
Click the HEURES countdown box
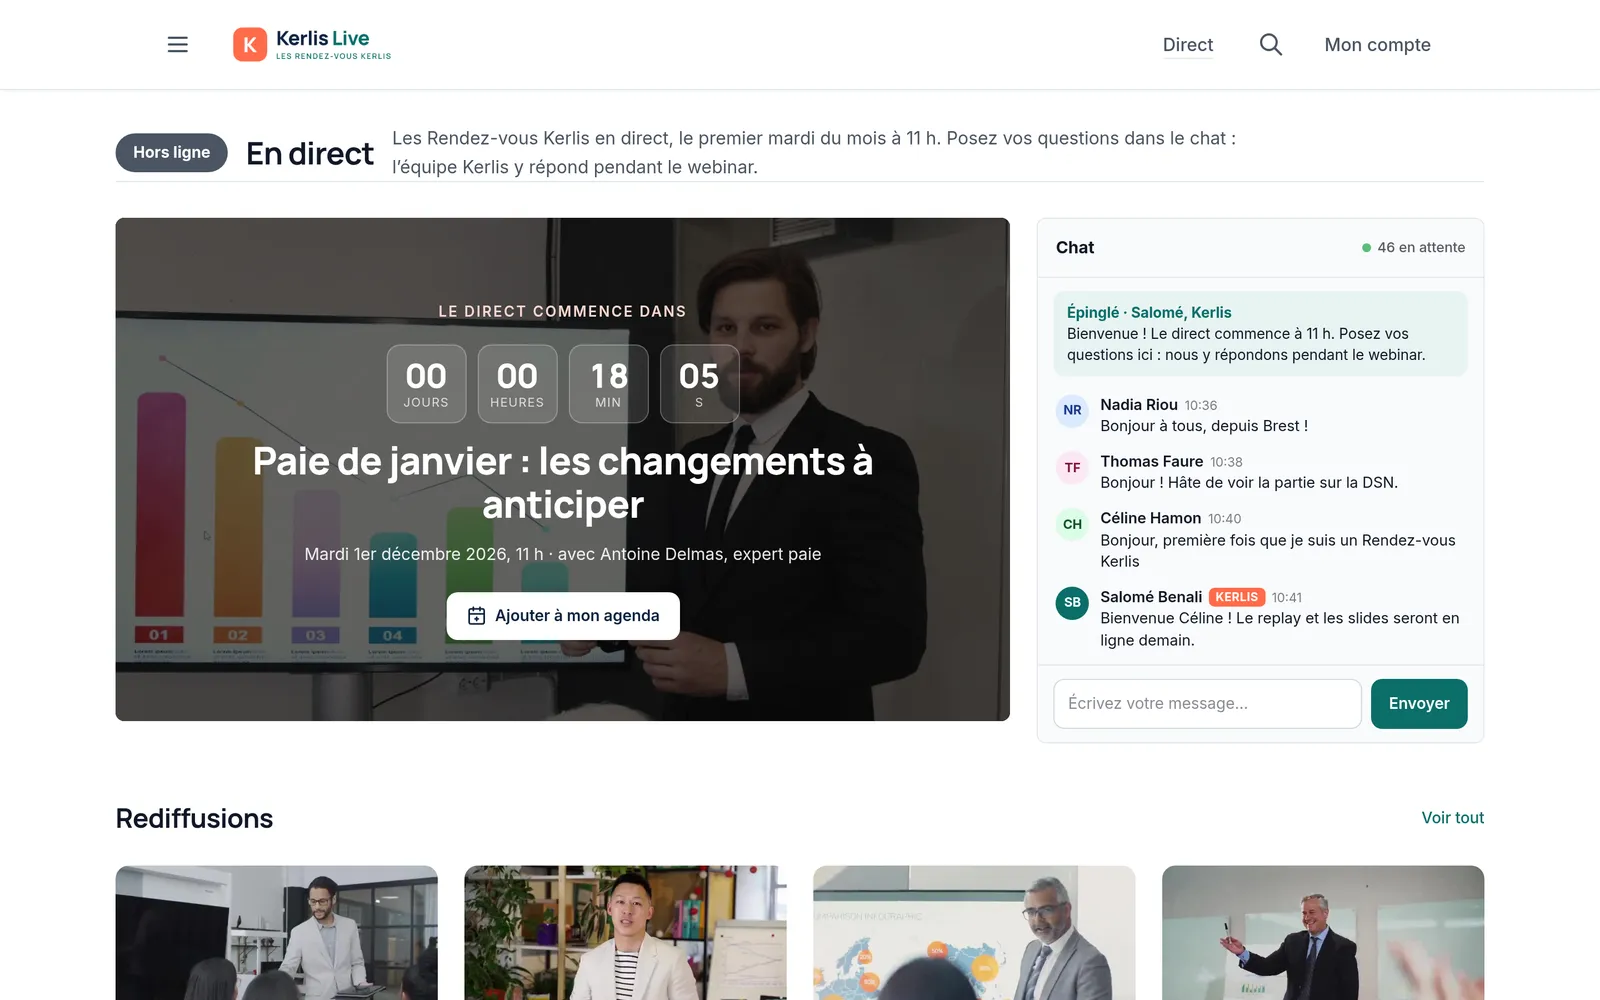click(x=517, y=384)
